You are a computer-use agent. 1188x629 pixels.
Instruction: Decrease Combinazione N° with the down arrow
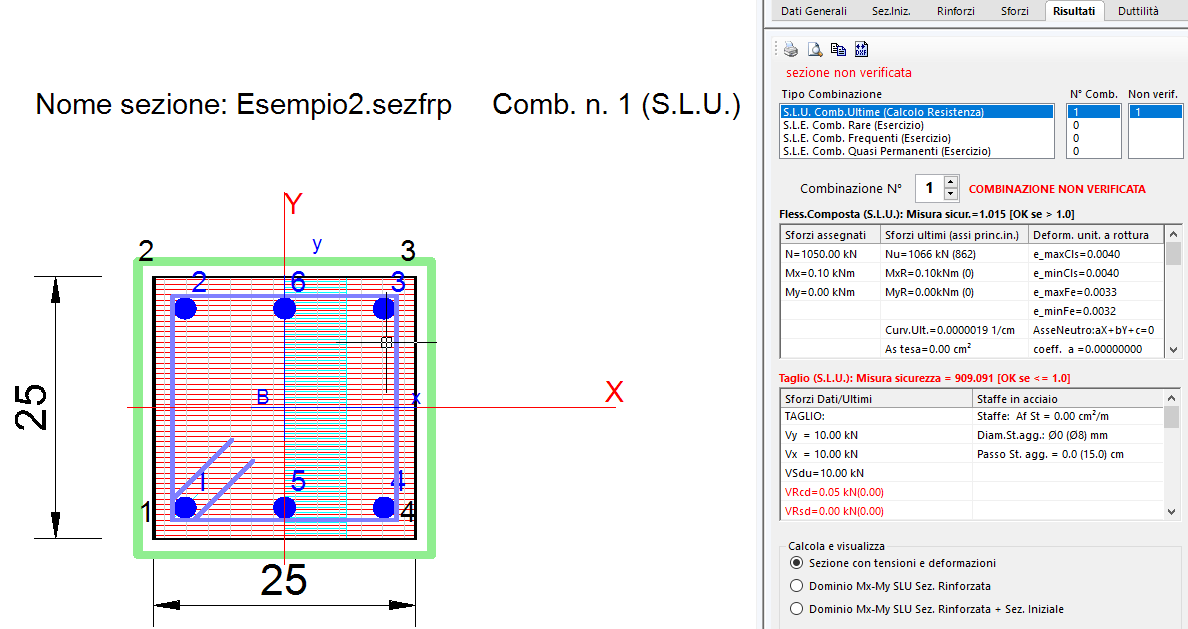pos(951,194)
